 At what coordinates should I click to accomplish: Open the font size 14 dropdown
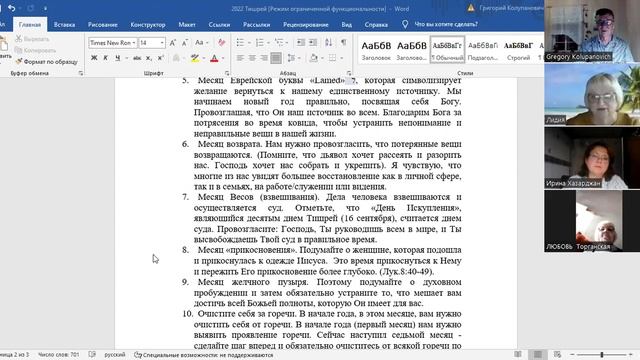click(x=162, y=43)
